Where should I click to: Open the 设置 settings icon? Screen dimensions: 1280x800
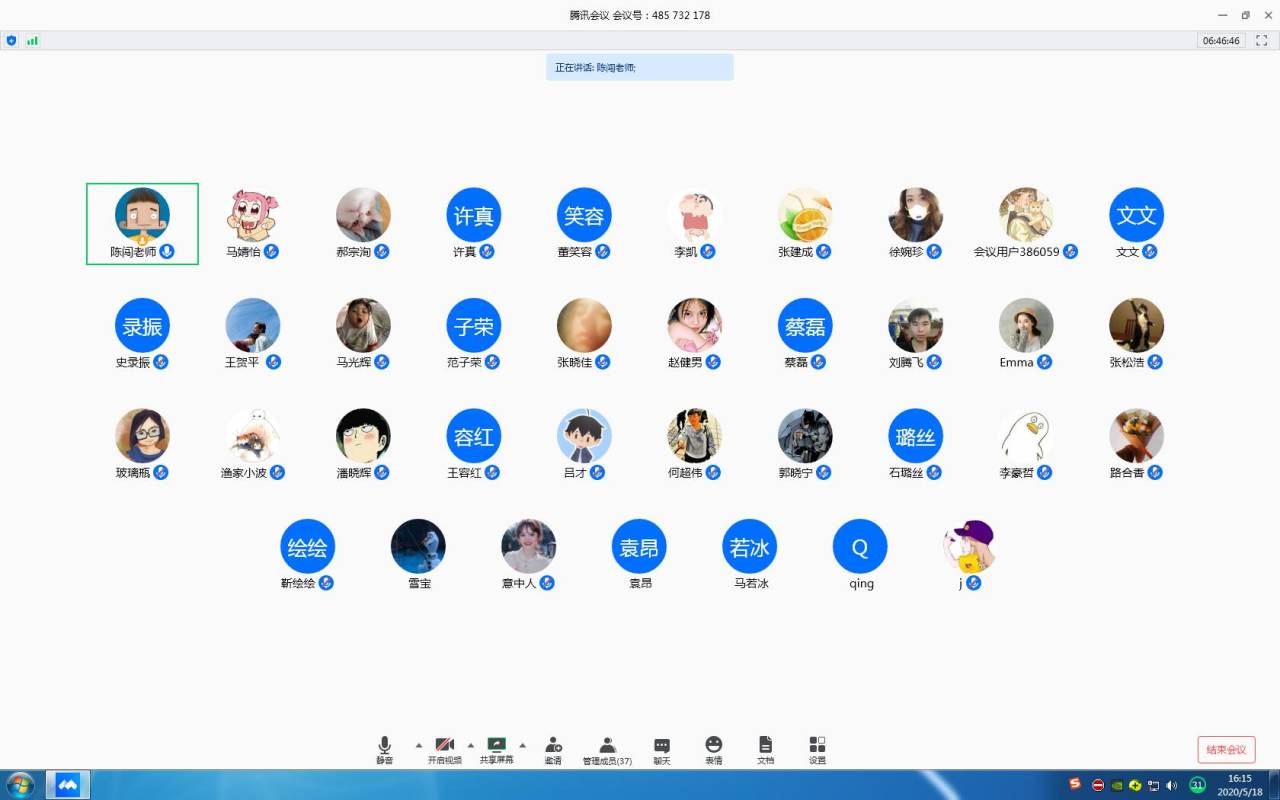click(817, 750)
